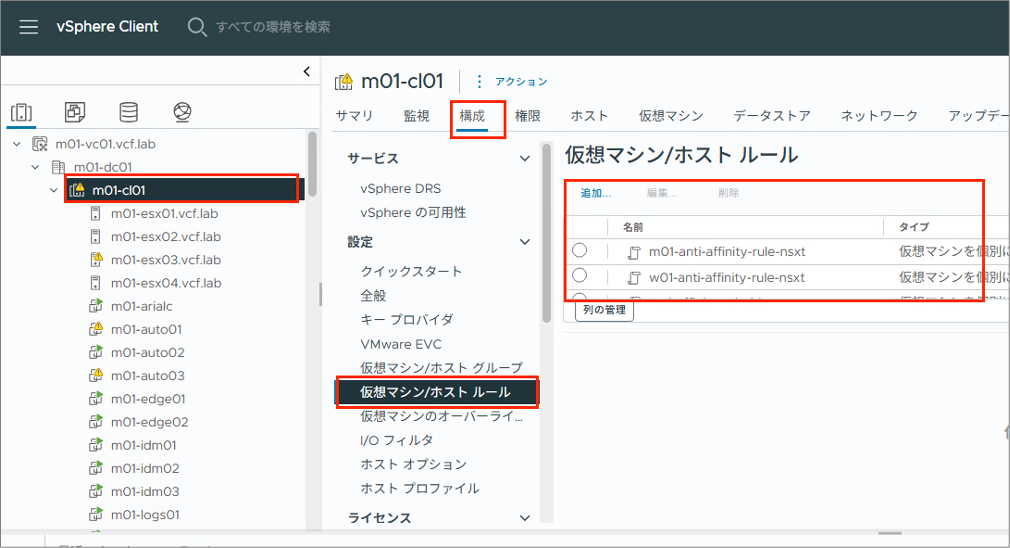Image resolution: width=1010 pixels, height=548 pixels.
Task: Collapse the m01-cl01 cluster tree node
Action: (54, 190)
